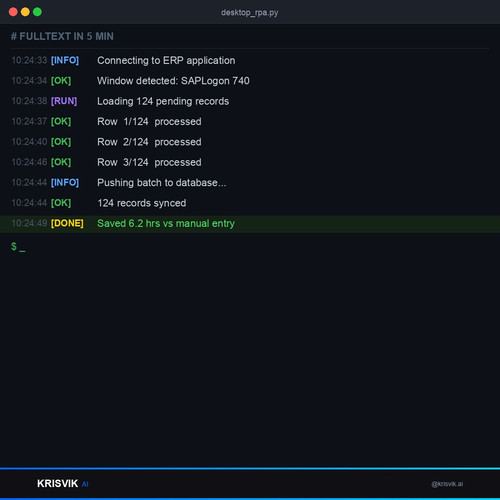Select 'Pushing batch to database...' message
This screenshot has height=500, width=500.
tap(162, 183)
